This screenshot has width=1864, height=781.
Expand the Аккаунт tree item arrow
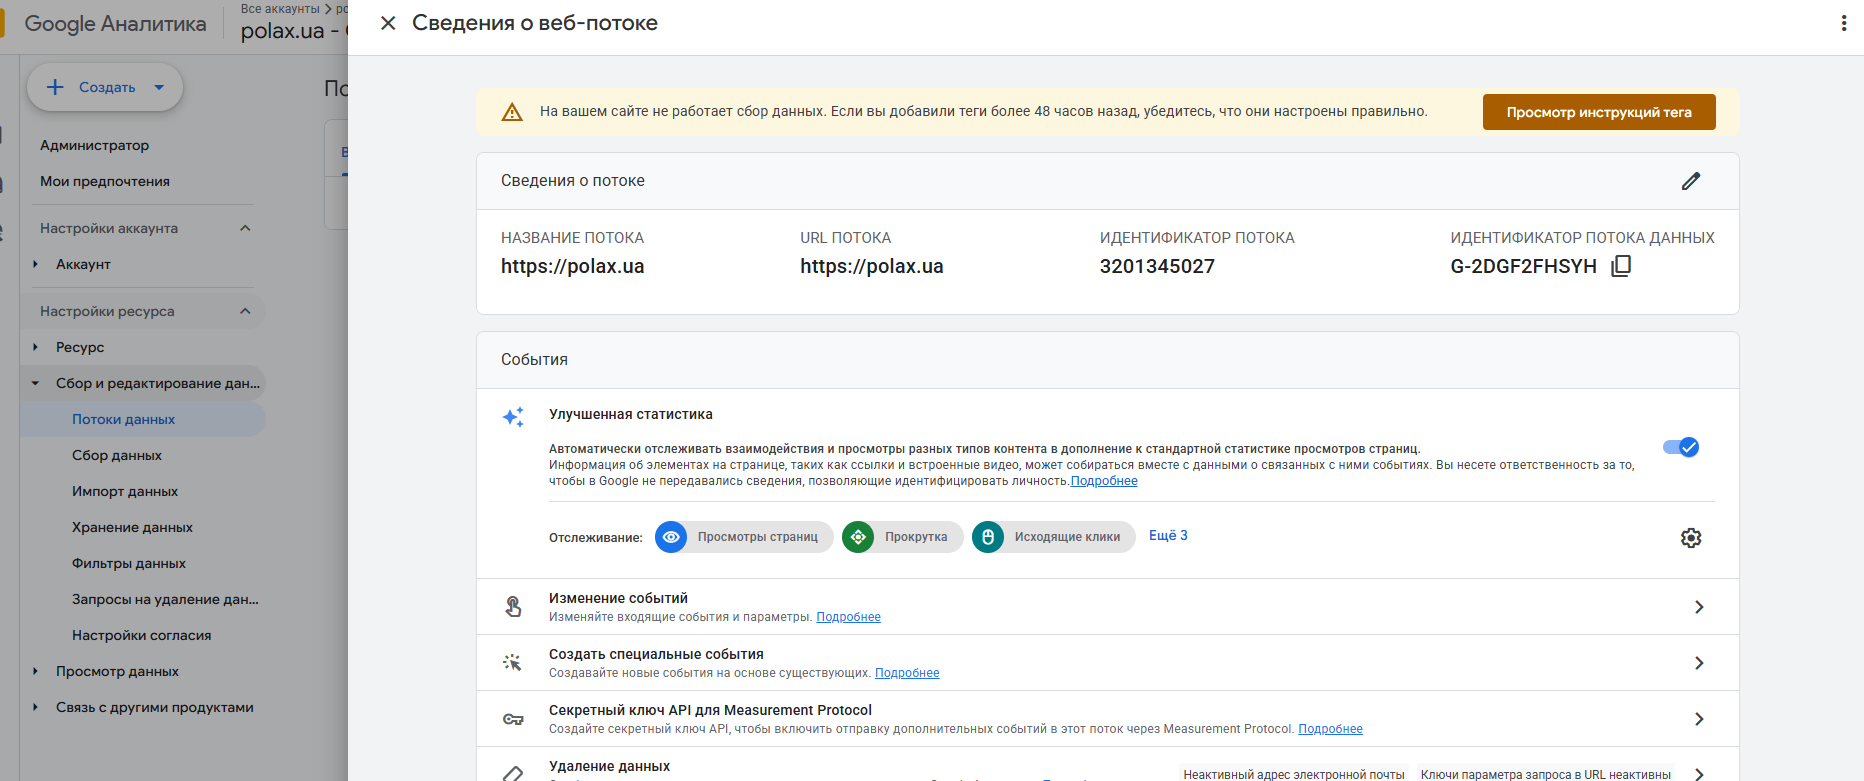[35, 264]
